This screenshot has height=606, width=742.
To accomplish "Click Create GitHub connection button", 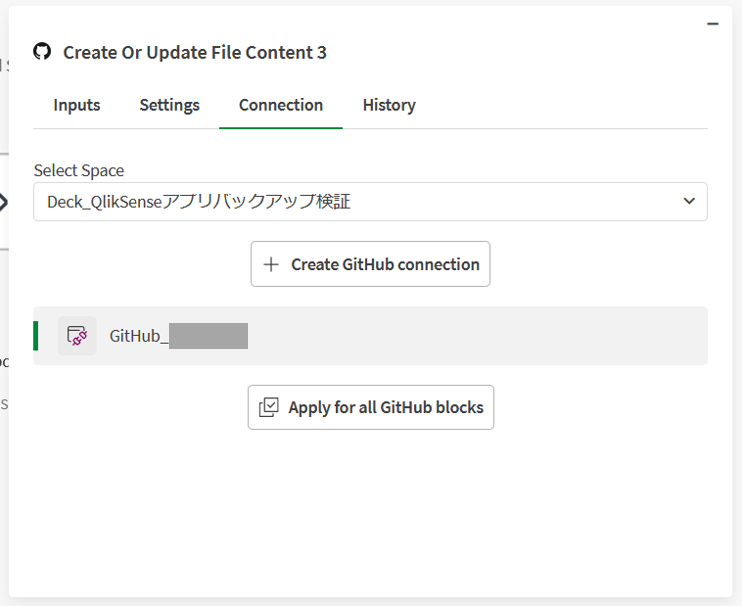I will tap(370, 264).
